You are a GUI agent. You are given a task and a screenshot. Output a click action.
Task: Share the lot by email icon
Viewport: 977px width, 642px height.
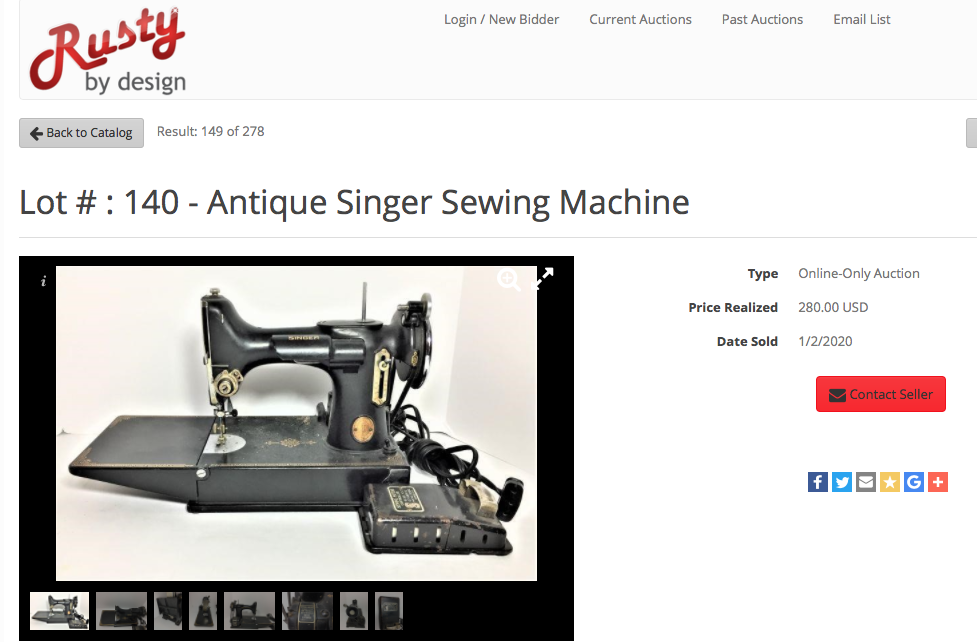click(865, 482)
